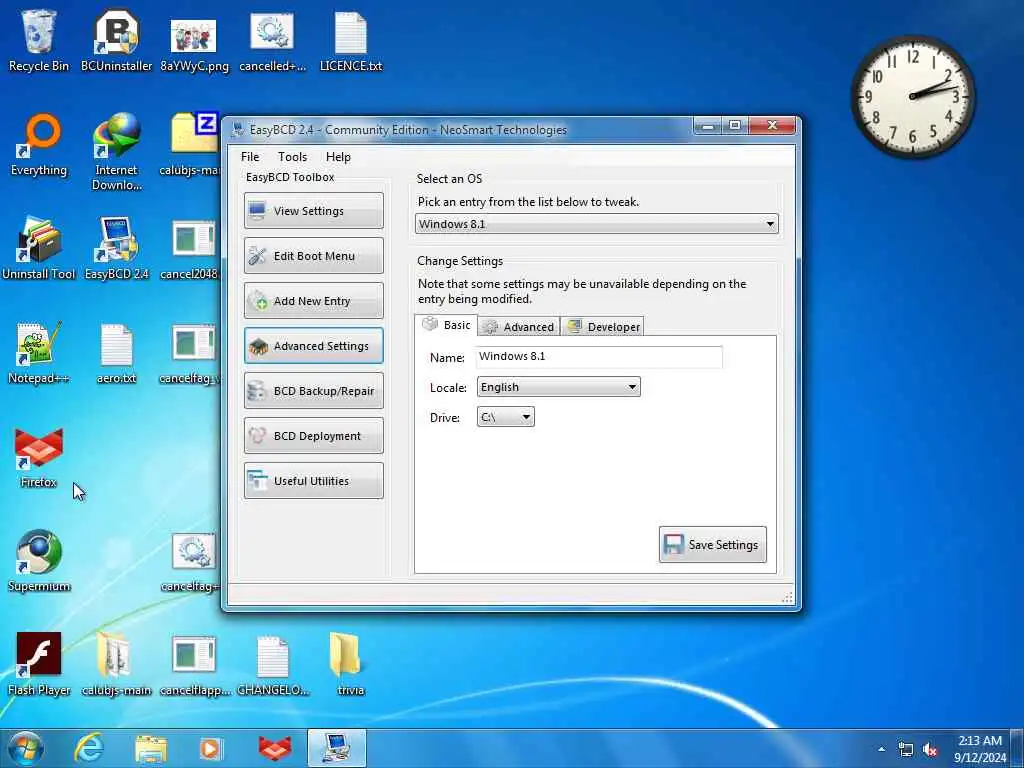Click the muted volume tray icon
The image size is (1024, 768).
click(x=930, y=750)
